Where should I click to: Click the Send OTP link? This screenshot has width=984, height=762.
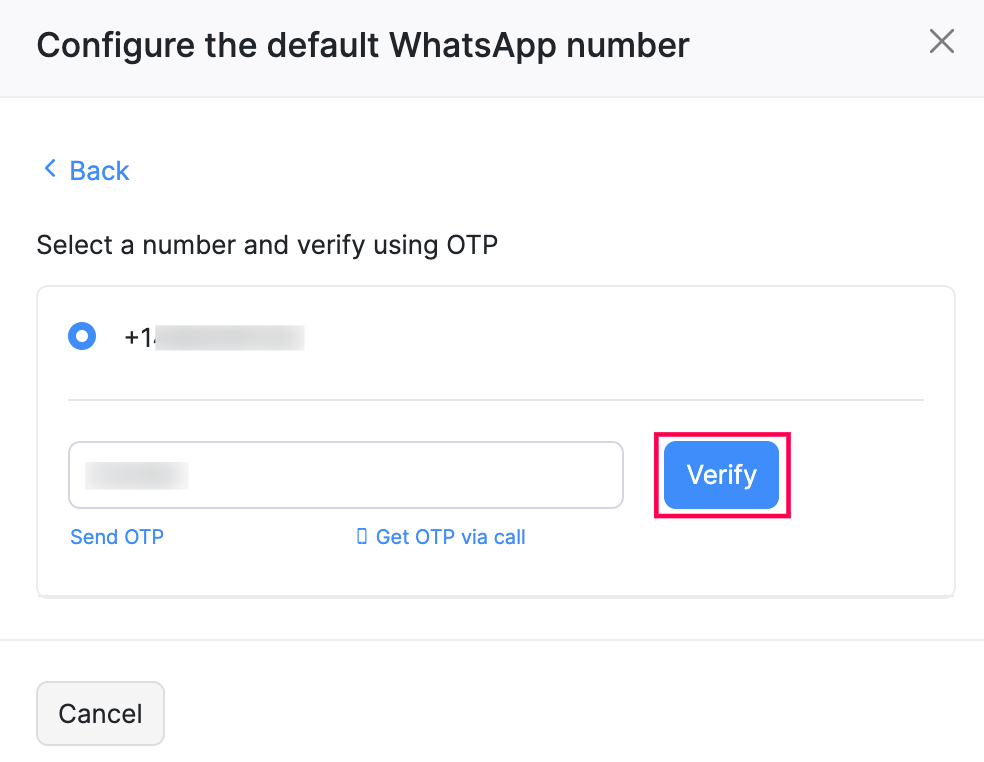(117, 537)
